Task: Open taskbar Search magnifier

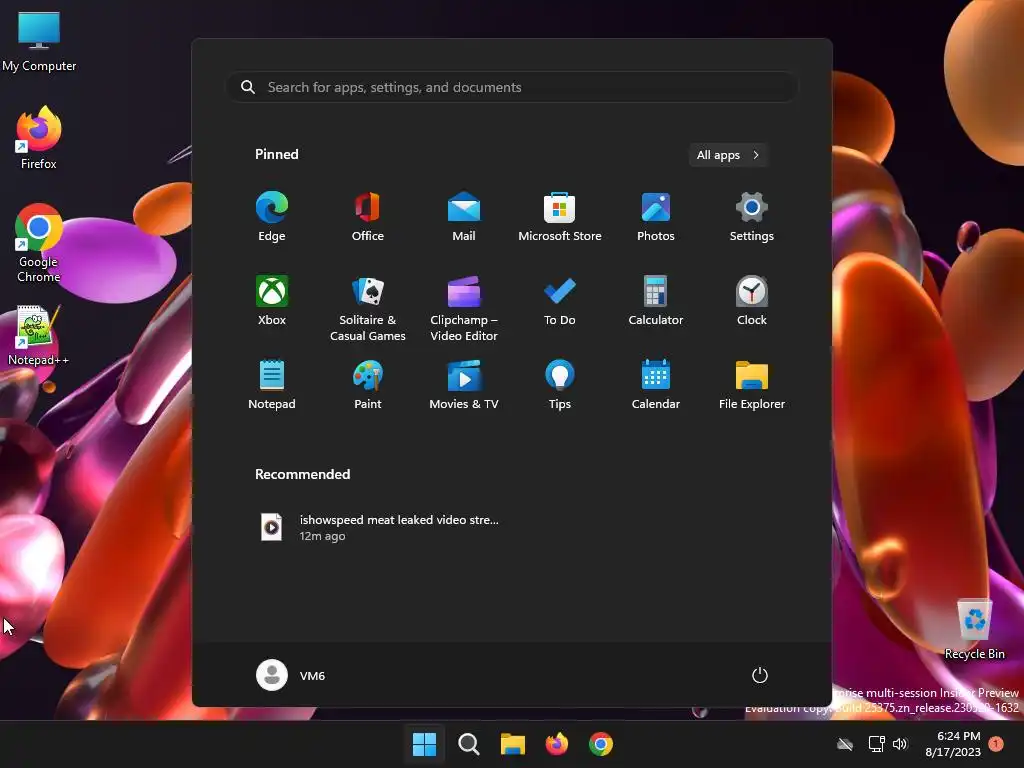Action: pyautogui.click(x=468, y=744)
